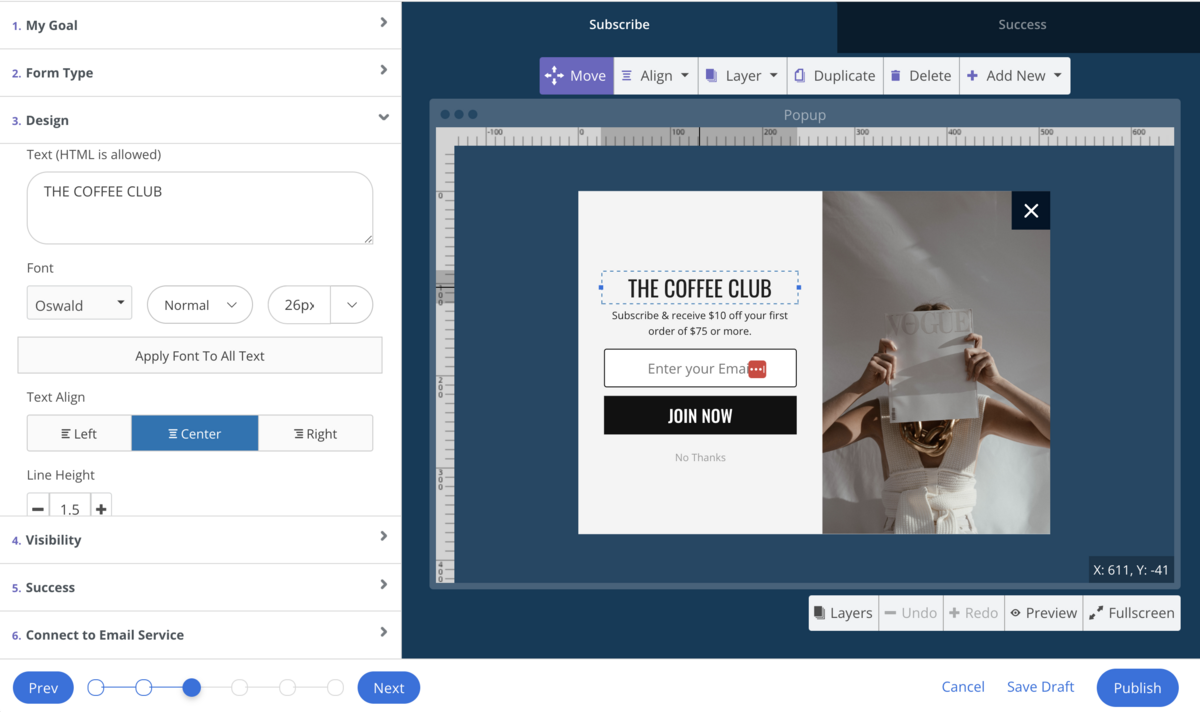This screenshot has height=712, width=1200.
Task: Expand the Visibility section
Action: (200, 540)
